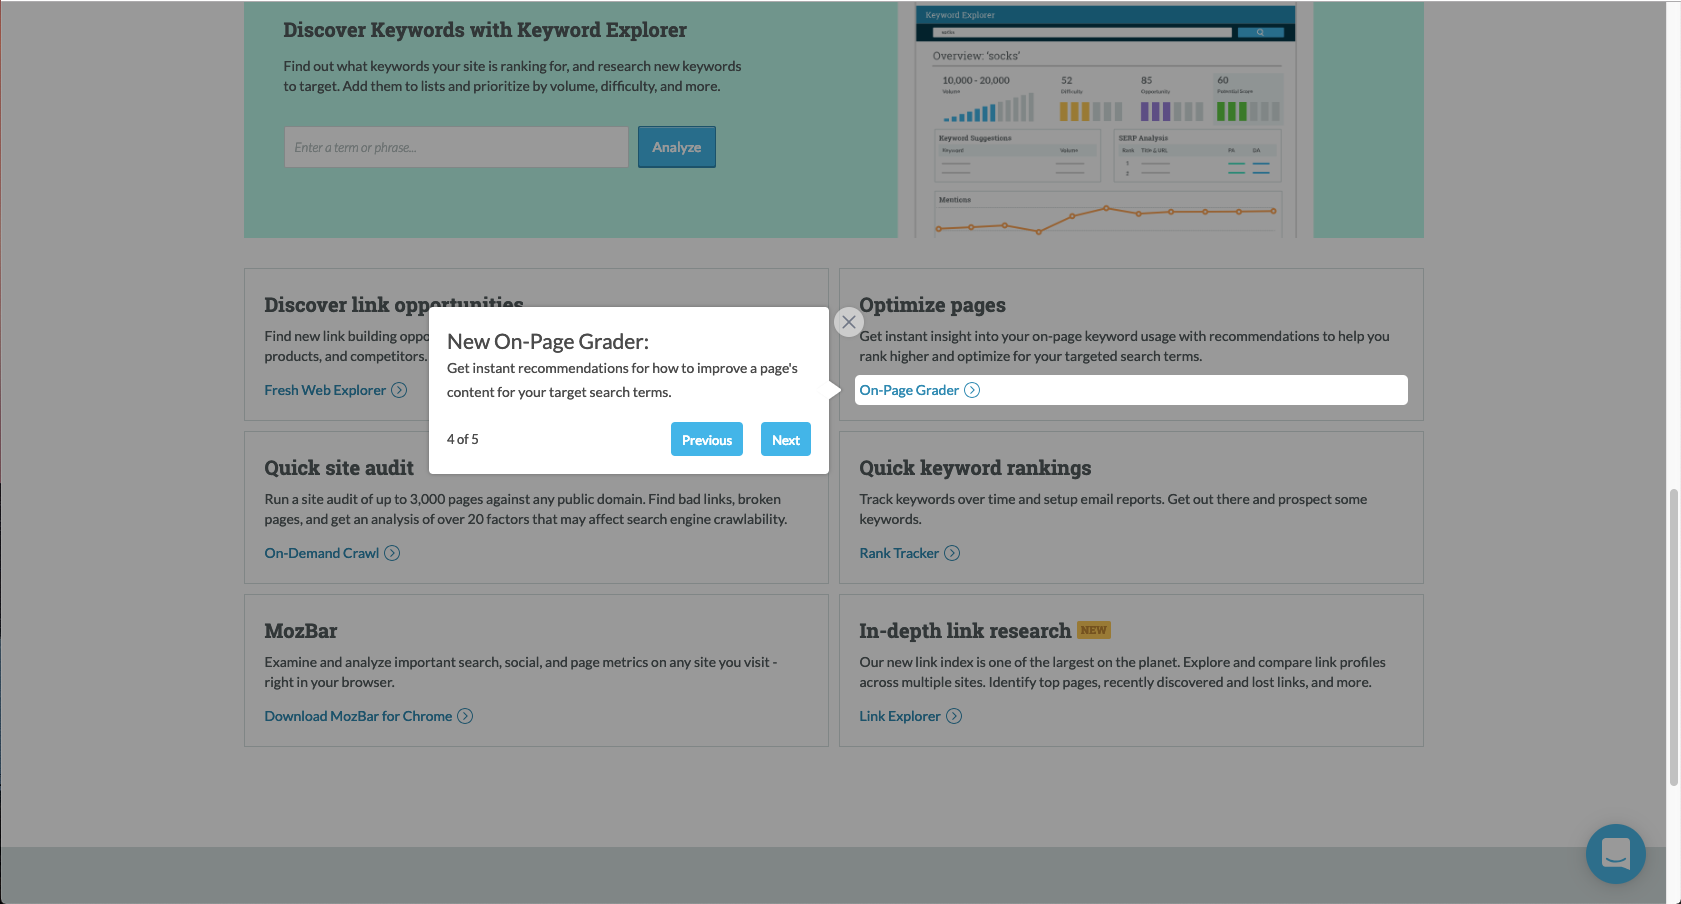
Task: Open the On-Page Grader link
Action: pos(909,390)
